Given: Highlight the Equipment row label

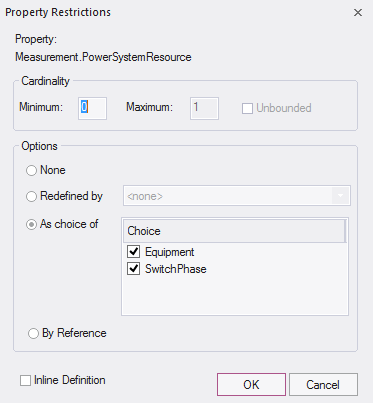Looking at the screenshot, I should (170, 252).
